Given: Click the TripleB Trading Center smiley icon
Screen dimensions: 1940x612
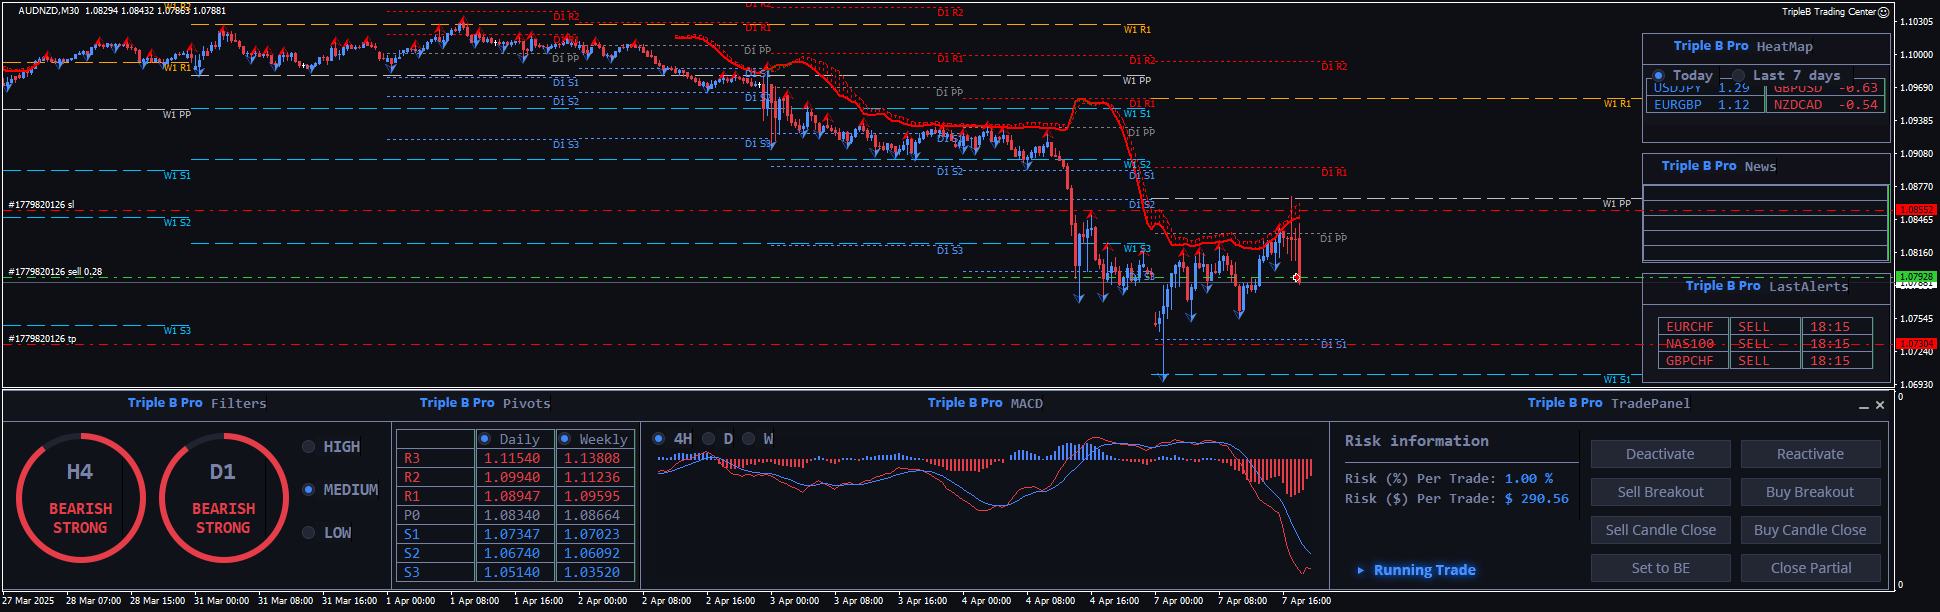Looking at the screenshot, I should tap(1884, 12).
